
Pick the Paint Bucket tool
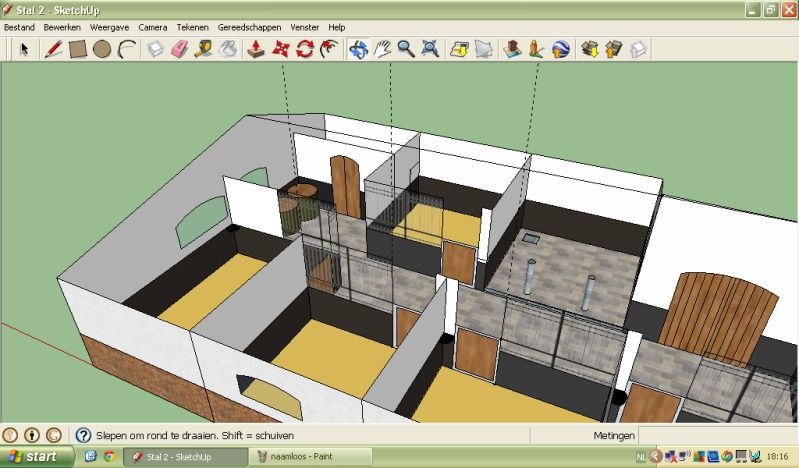click(229, 48)
